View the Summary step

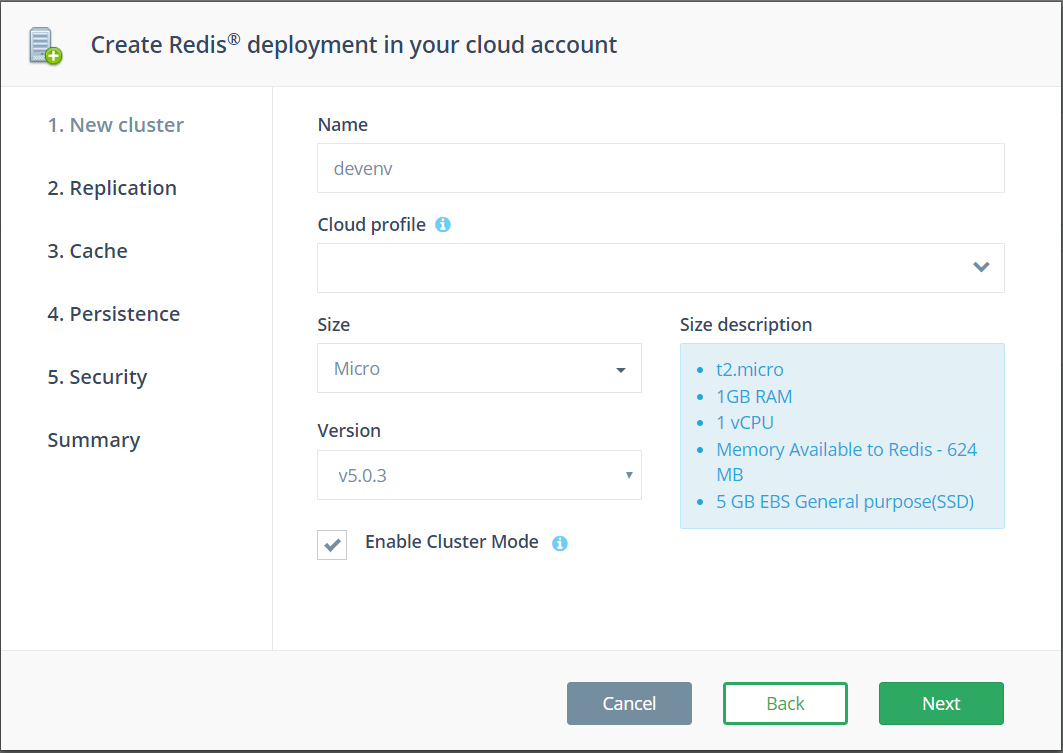click(x=93, y=440)
